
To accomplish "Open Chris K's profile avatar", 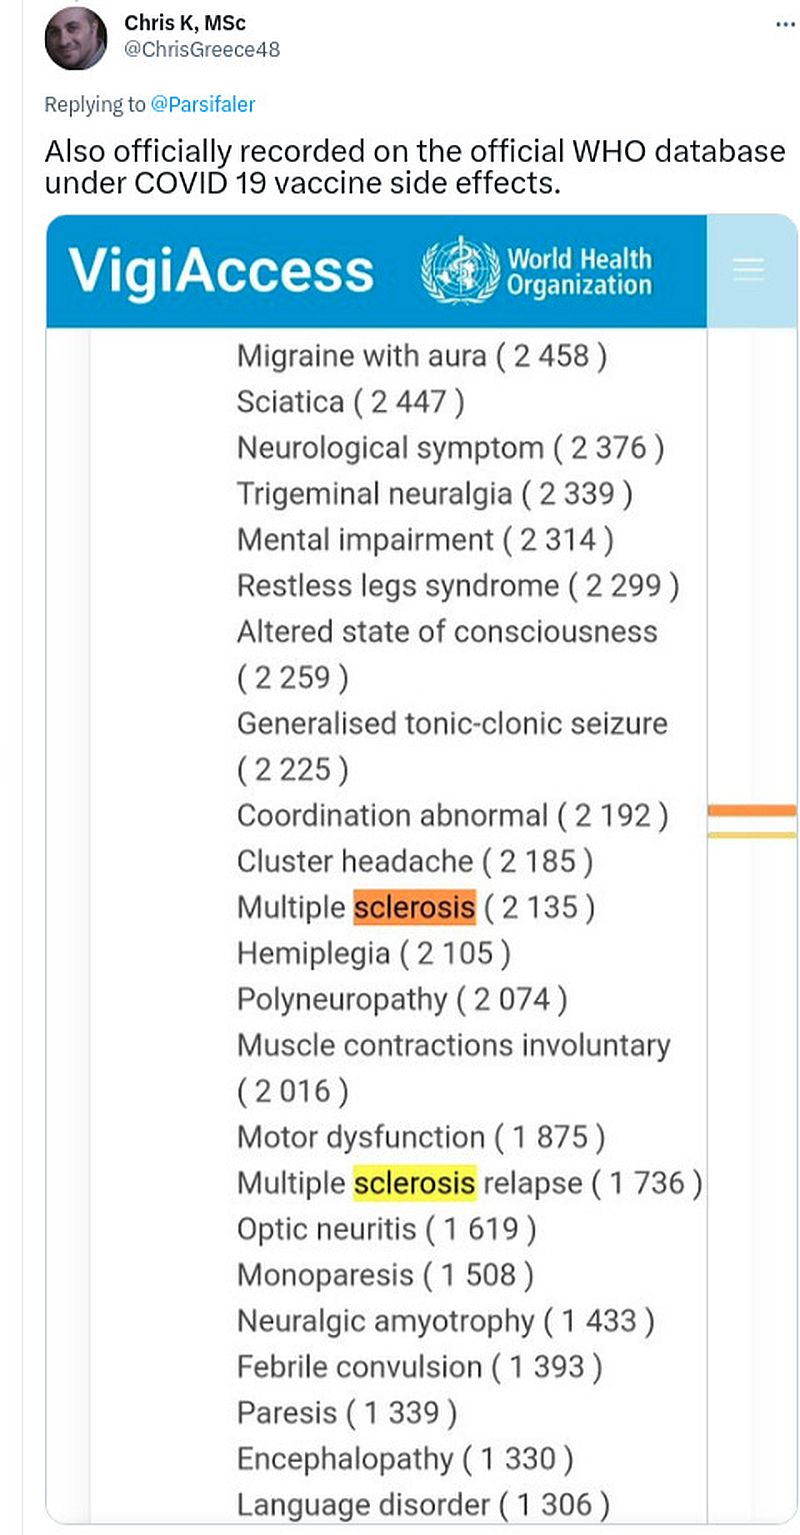I will [x=76, y=38].
